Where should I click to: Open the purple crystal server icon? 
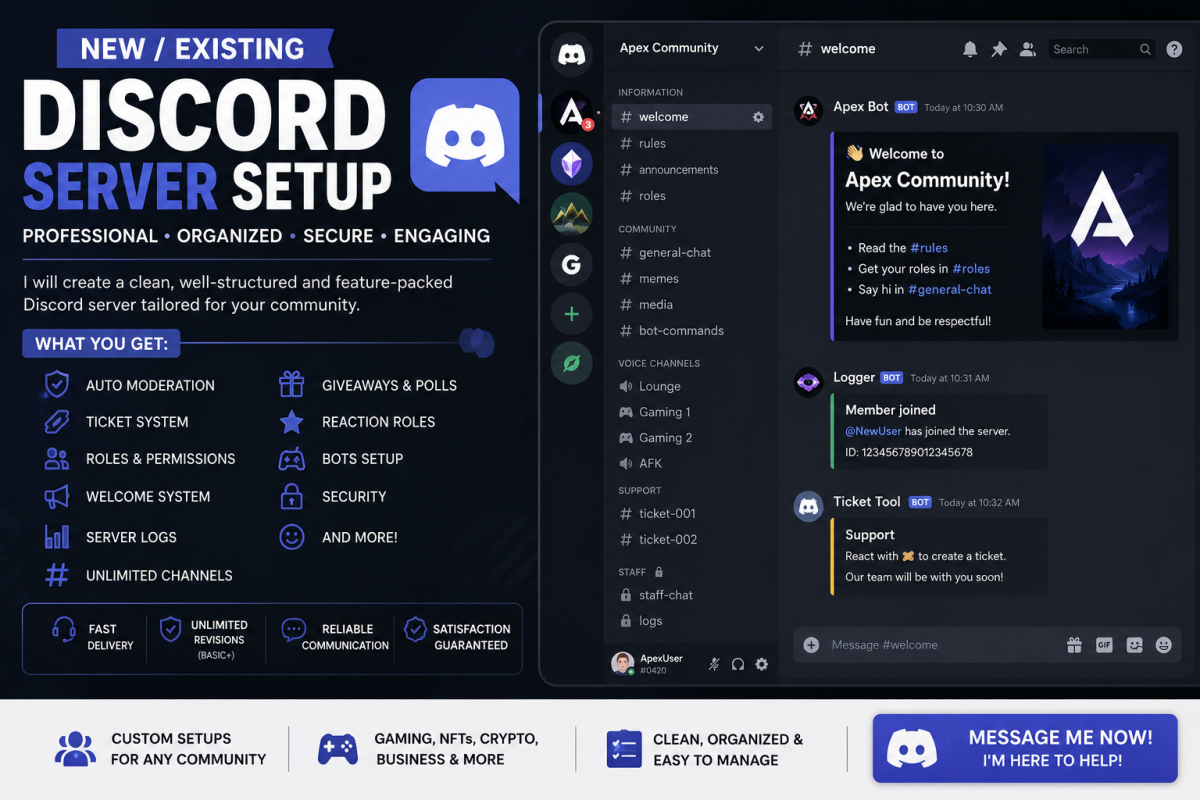click(x=572, y=164)
